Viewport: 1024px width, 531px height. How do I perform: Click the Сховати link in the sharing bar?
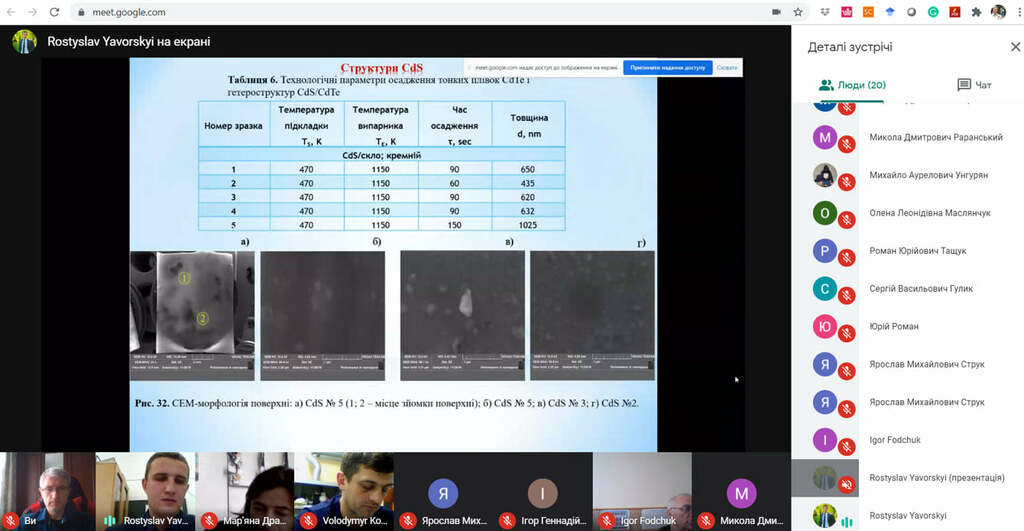[727, 67]
